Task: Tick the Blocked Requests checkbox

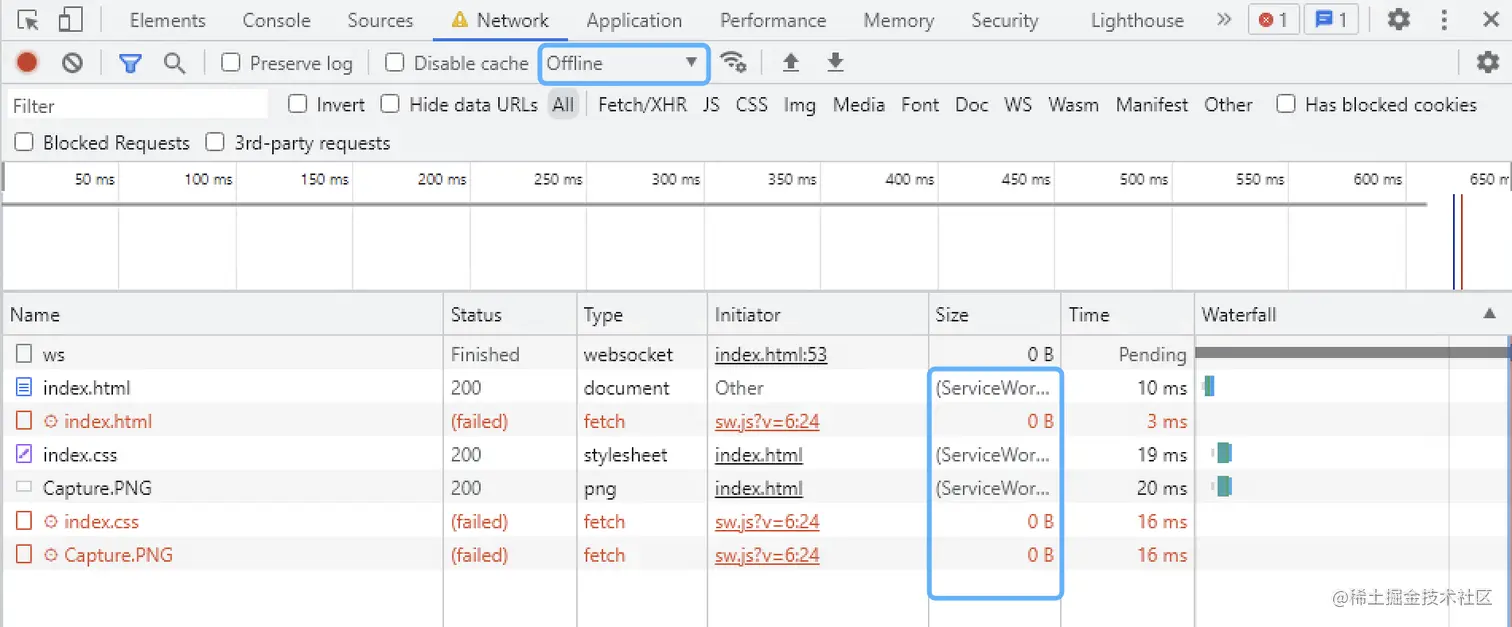Action: 24,142
